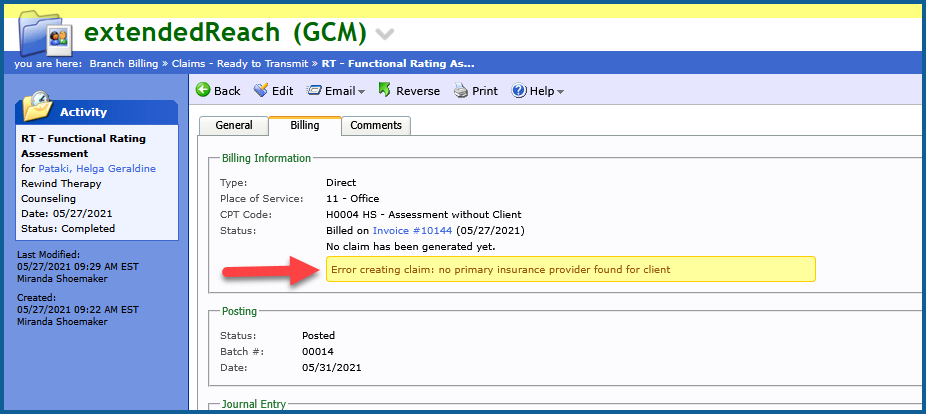Open client Pataki, Helga Geraldine link

[97, 168]
